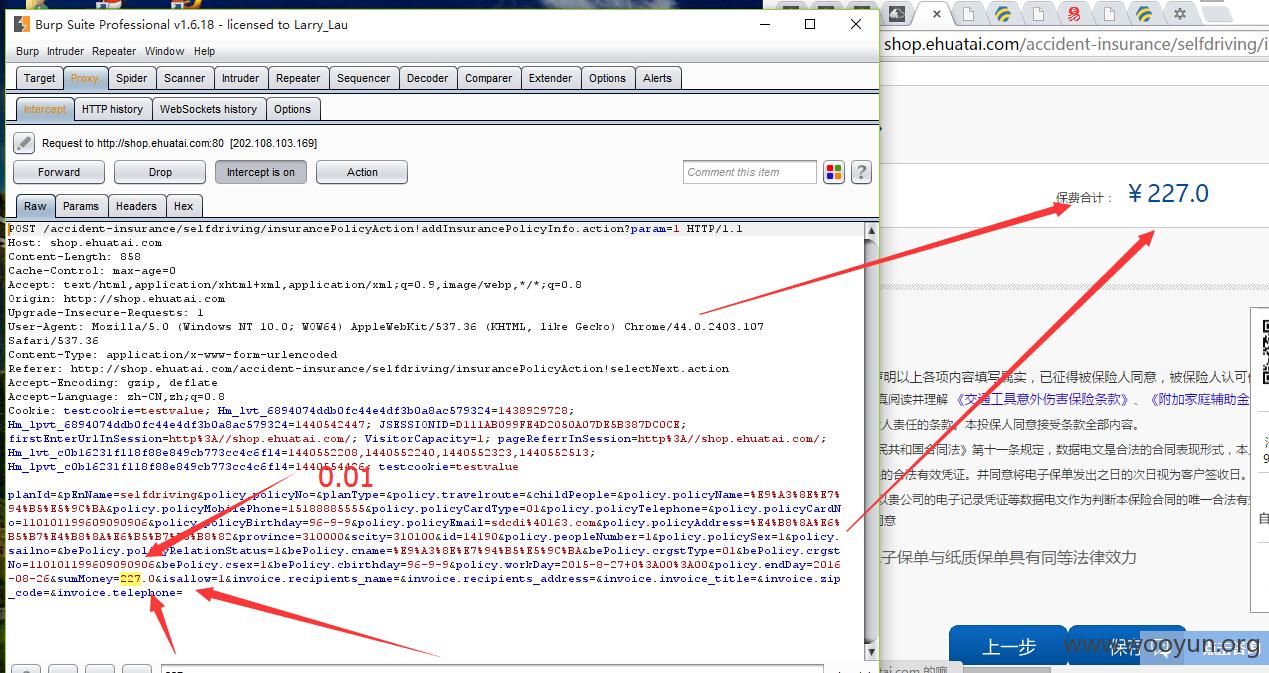Open the Repeater menu in menu bar
The image size is (1269, 673).
[114, 51]
